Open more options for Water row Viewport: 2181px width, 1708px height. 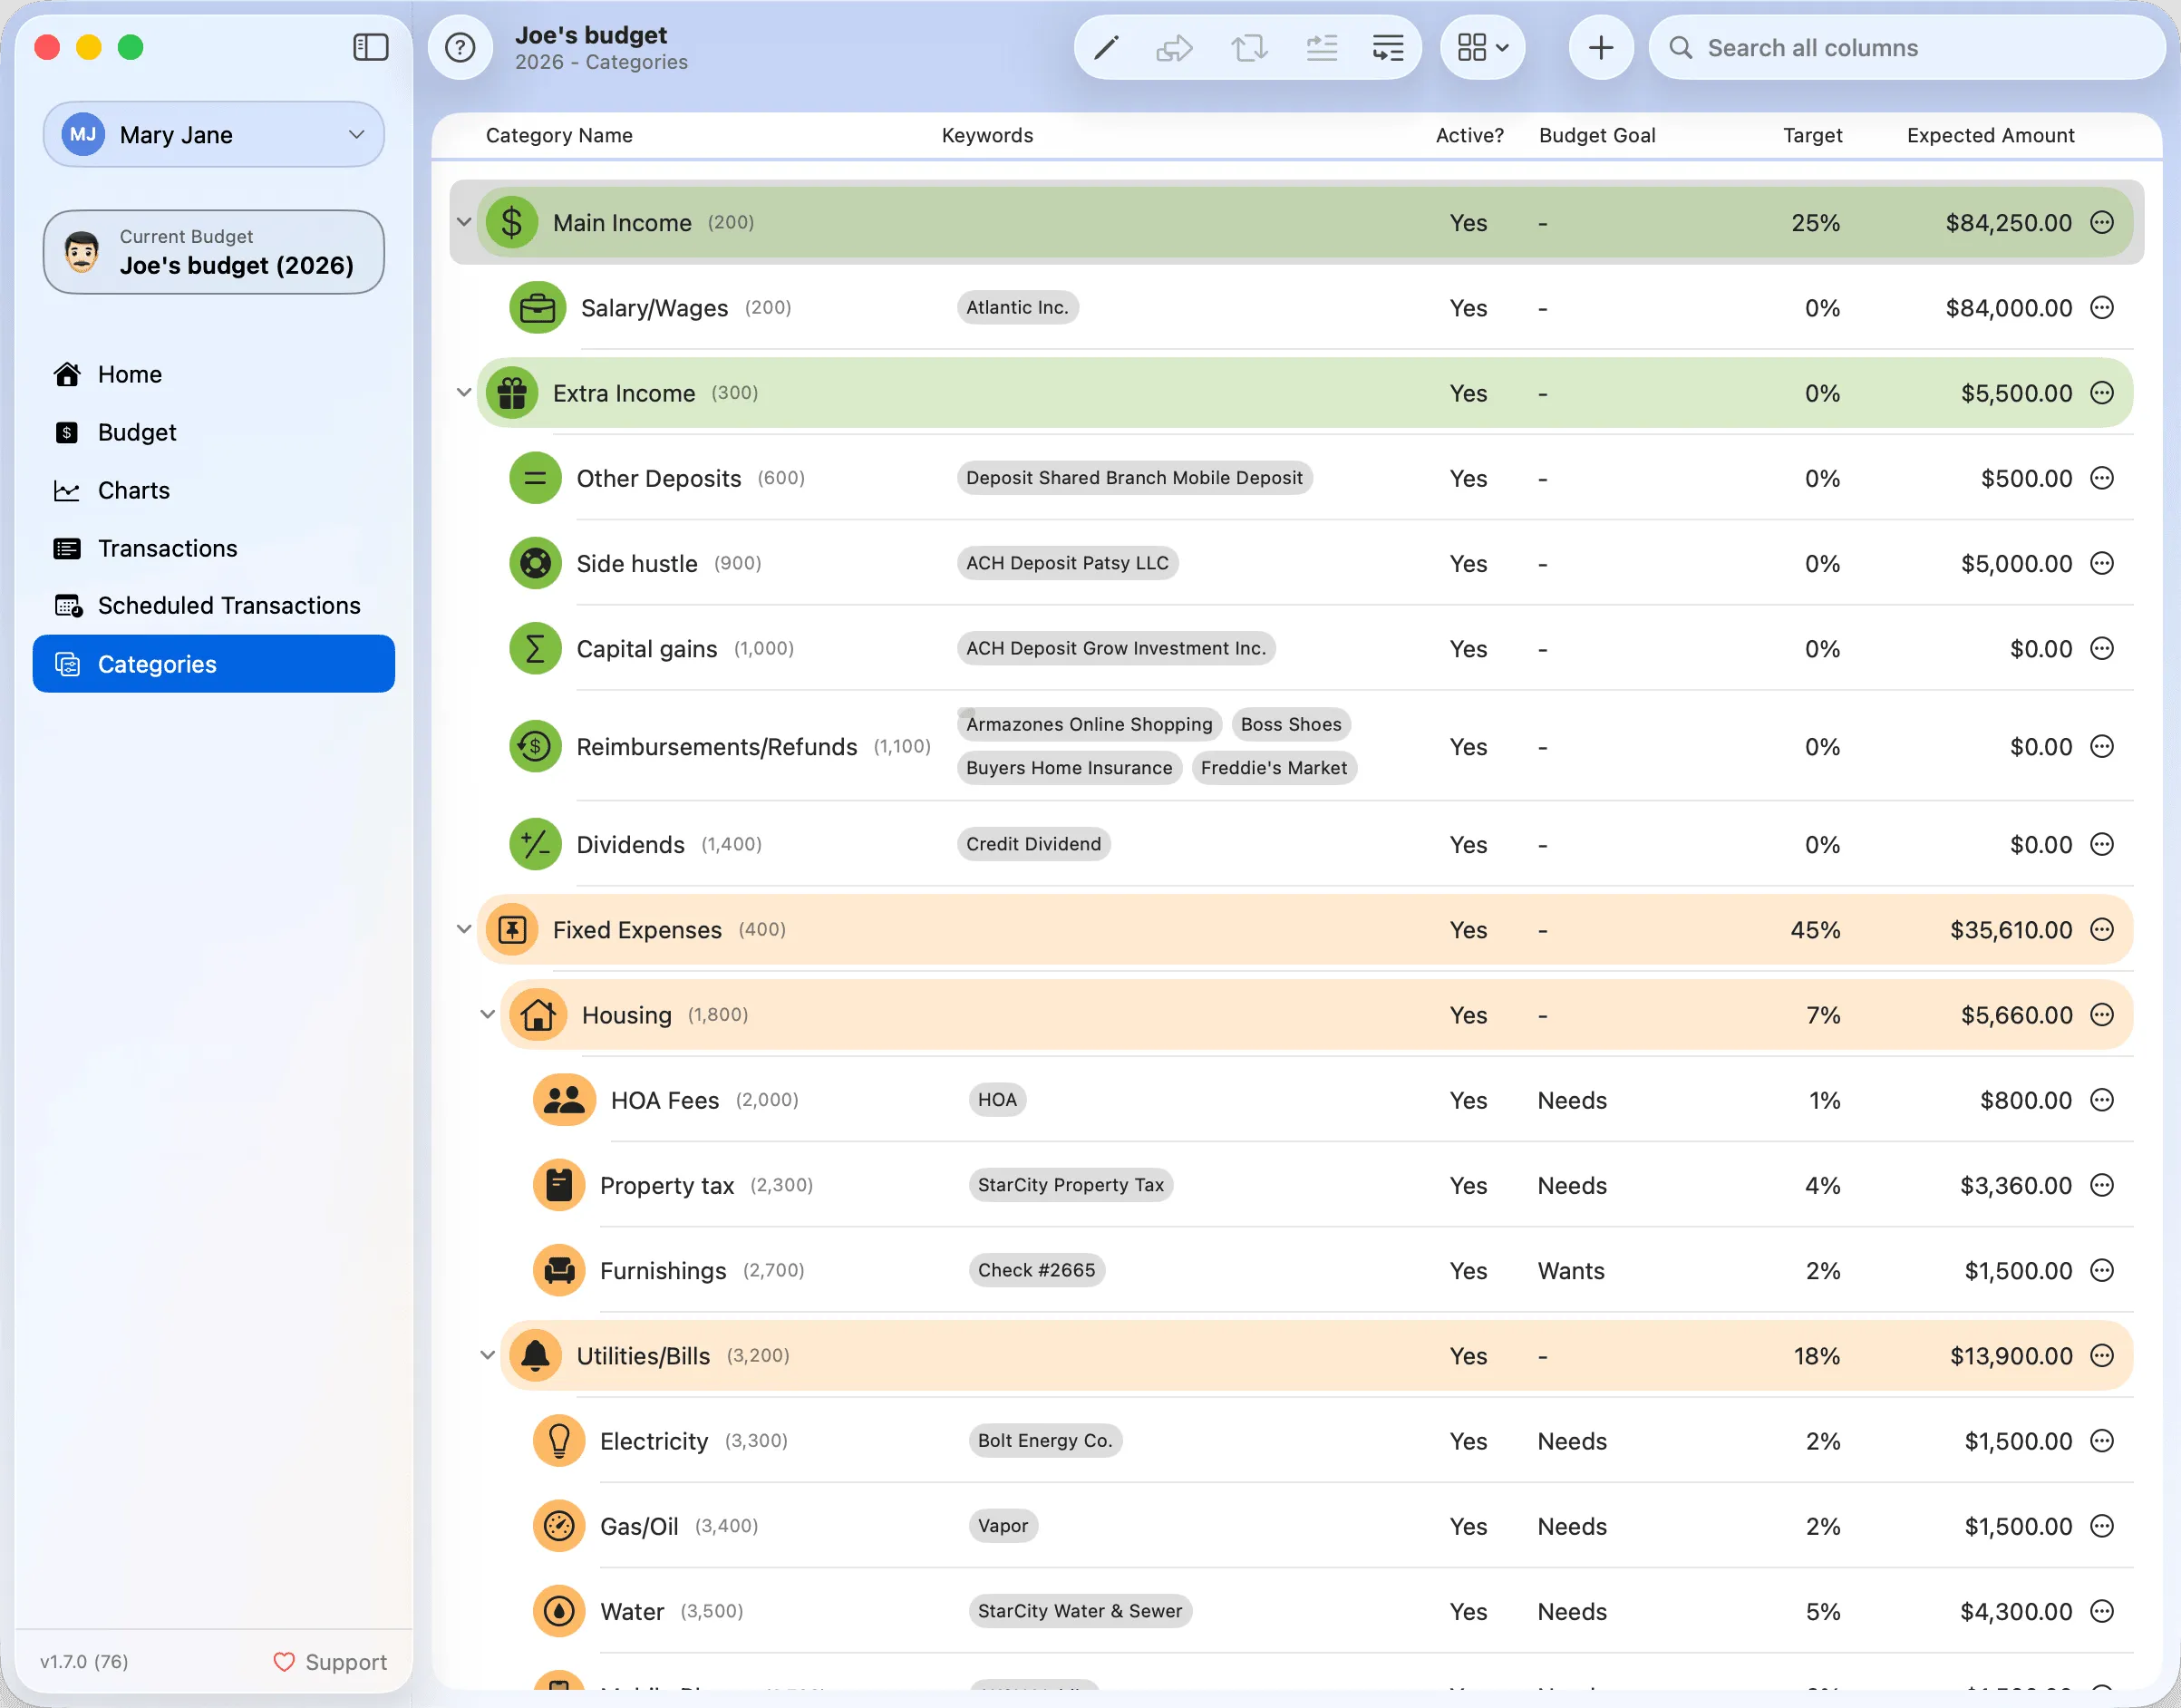point(2102,1611)
